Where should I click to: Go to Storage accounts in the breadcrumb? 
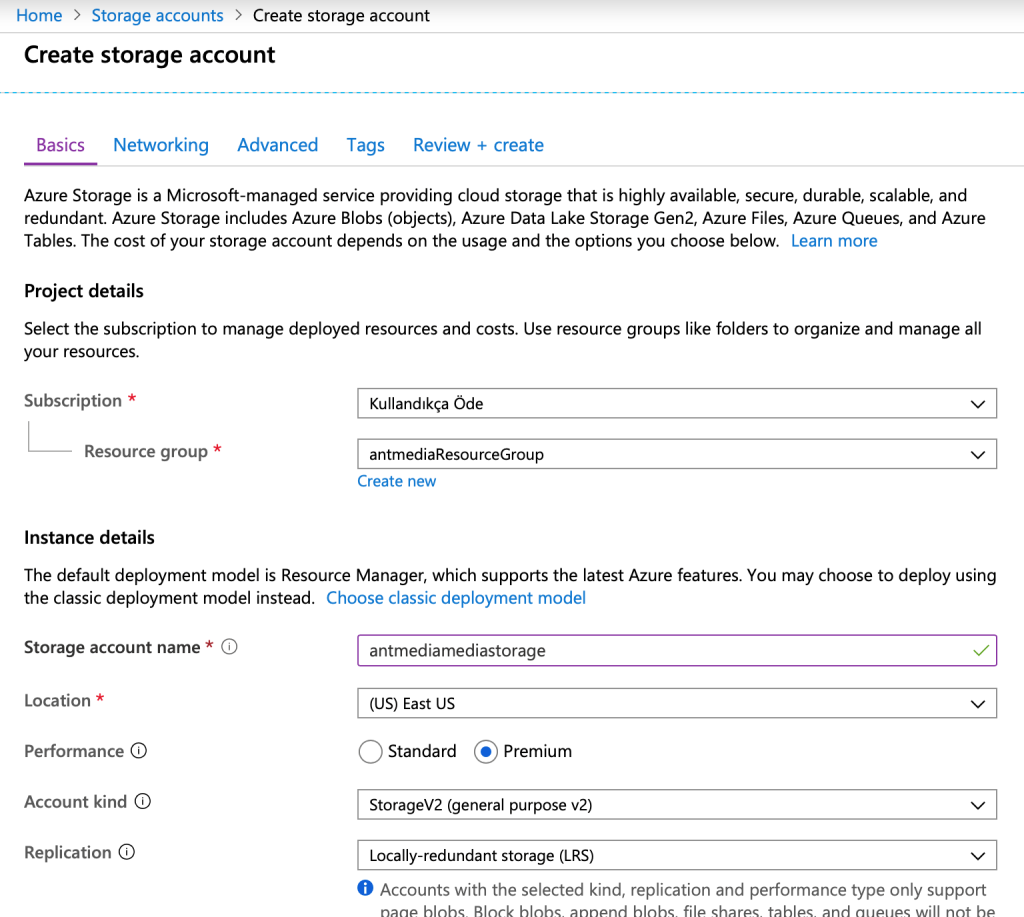[157, 15]
